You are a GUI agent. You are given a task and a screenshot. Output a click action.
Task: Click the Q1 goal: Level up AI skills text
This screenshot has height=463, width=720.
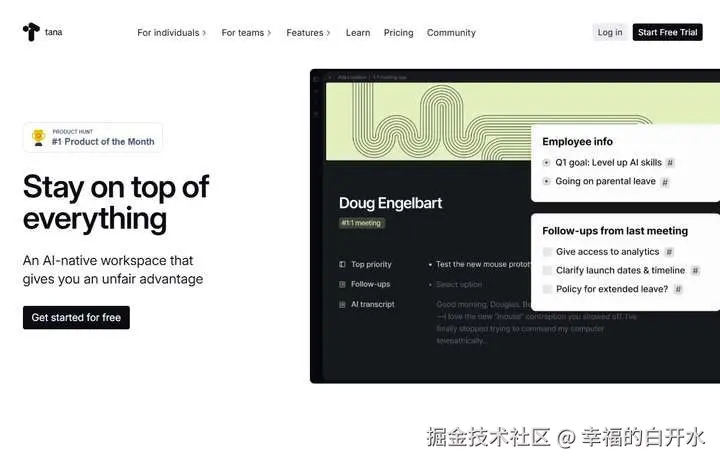point(608,162)
